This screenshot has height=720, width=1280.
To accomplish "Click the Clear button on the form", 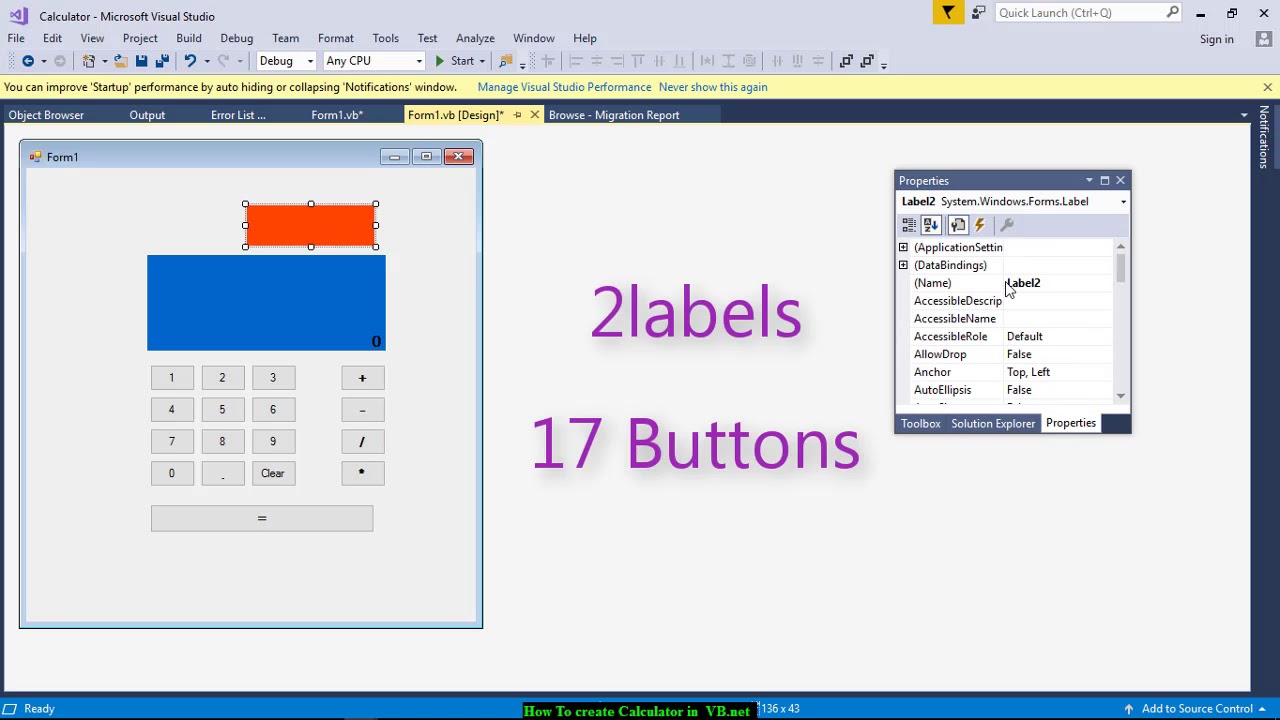I will click(273, 473).
